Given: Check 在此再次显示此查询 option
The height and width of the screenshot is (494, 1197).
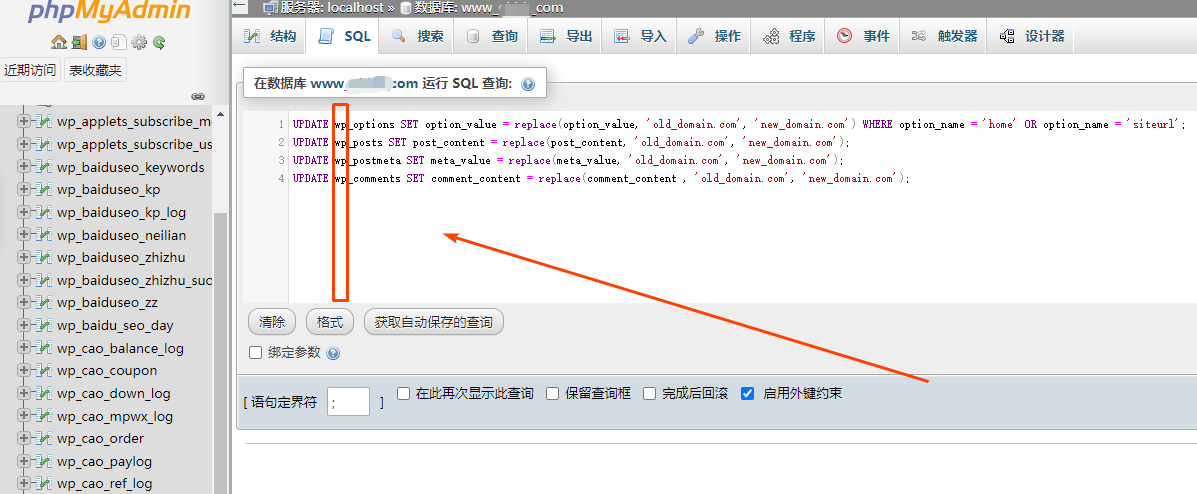Looking at the screenshot, I should (x=404, y=393).
